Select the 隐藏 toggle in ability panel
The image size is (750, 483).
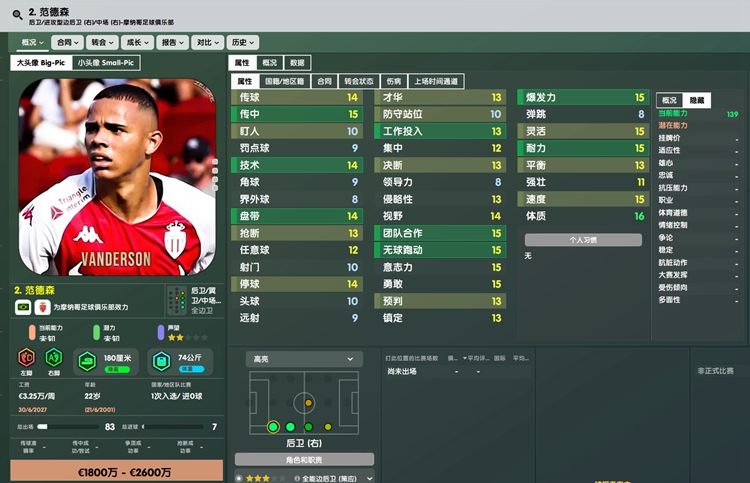pyautogui.click(x=696, y=100)
